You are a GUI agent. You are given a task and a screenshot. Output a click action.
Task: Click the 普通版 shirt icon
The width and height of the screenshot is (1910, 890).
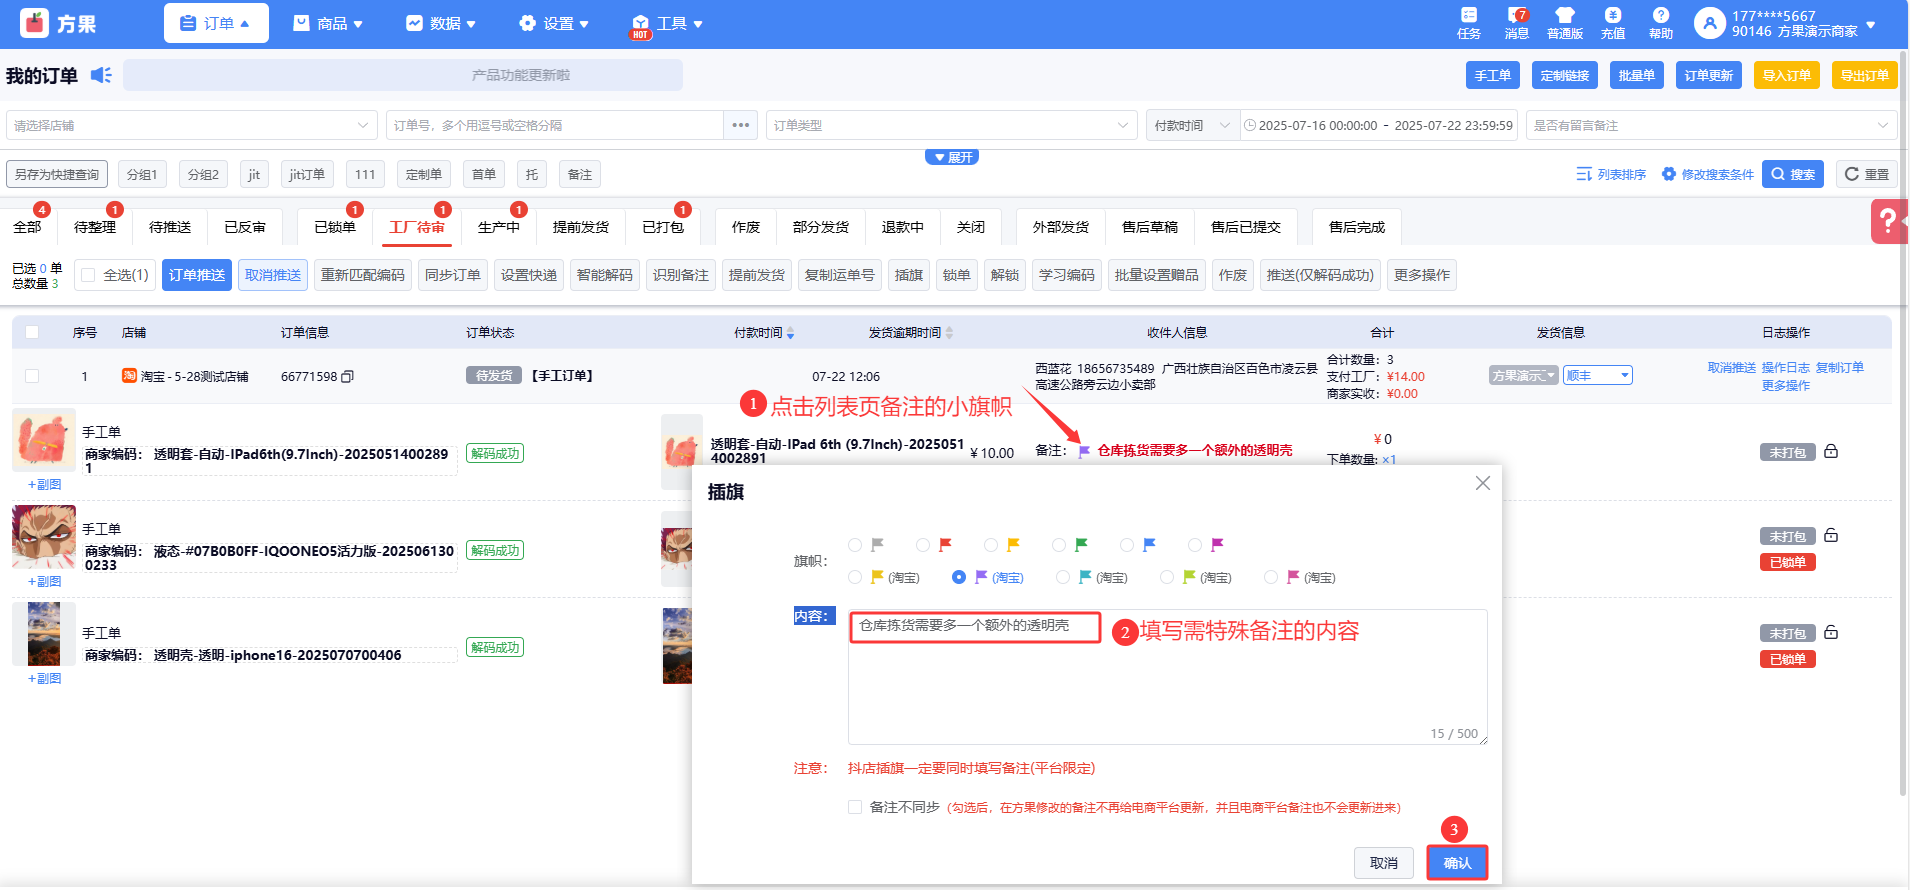(x=1564, y=22)
